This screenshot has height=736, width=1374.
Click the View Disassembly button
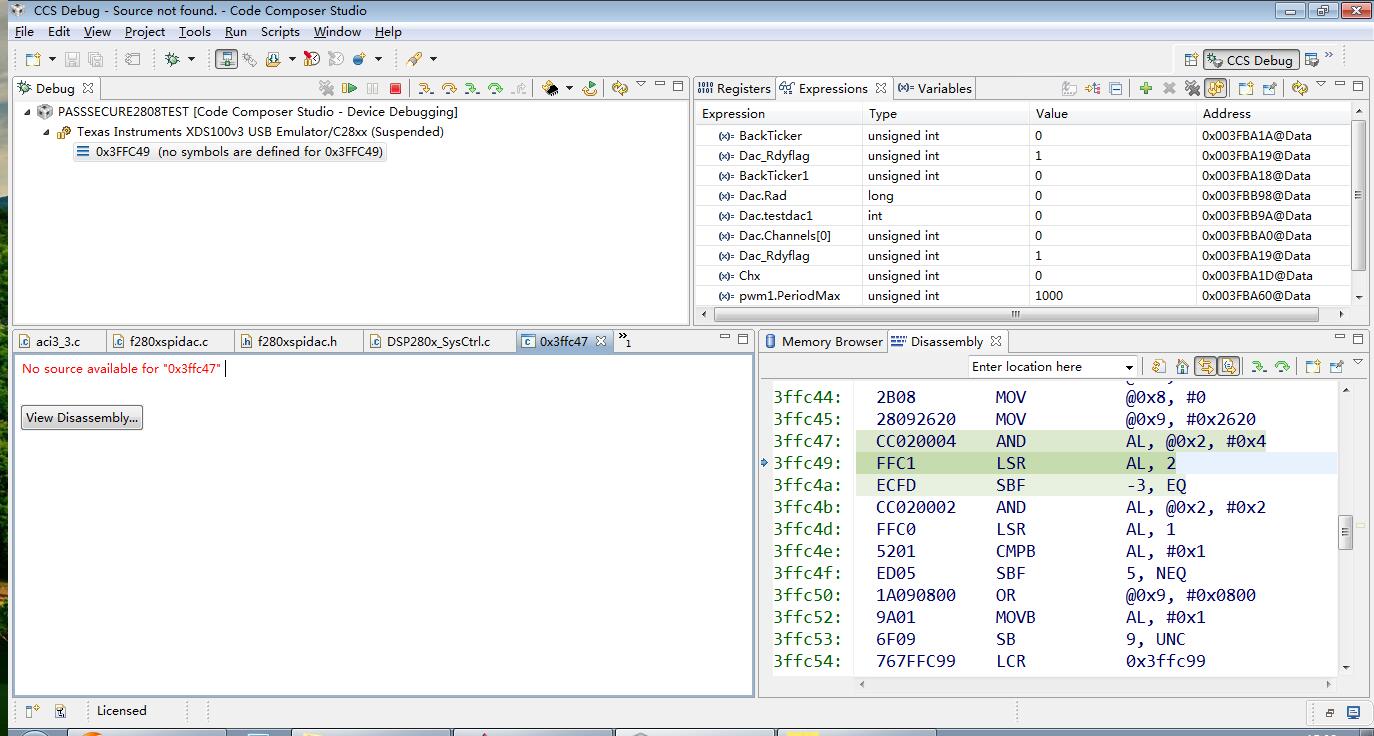point(82,418)
